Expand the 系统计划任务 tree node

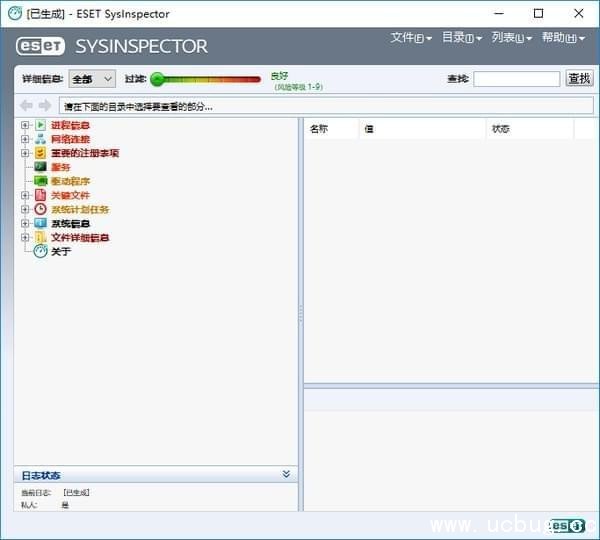tap(25, 209)
